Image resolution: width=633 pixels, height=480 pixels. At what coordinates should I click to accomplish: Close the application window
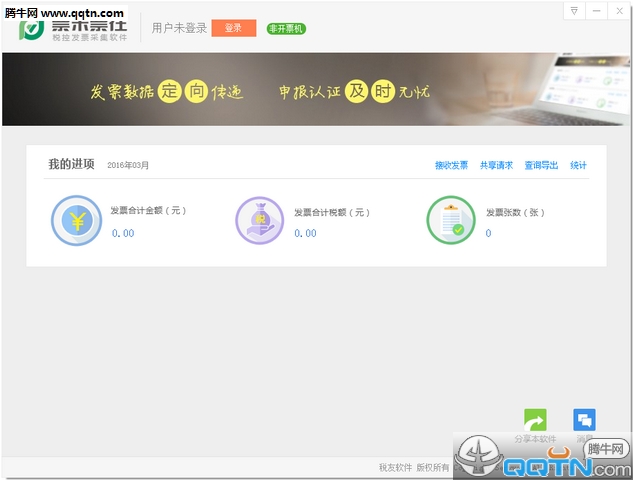coord(619,11)
